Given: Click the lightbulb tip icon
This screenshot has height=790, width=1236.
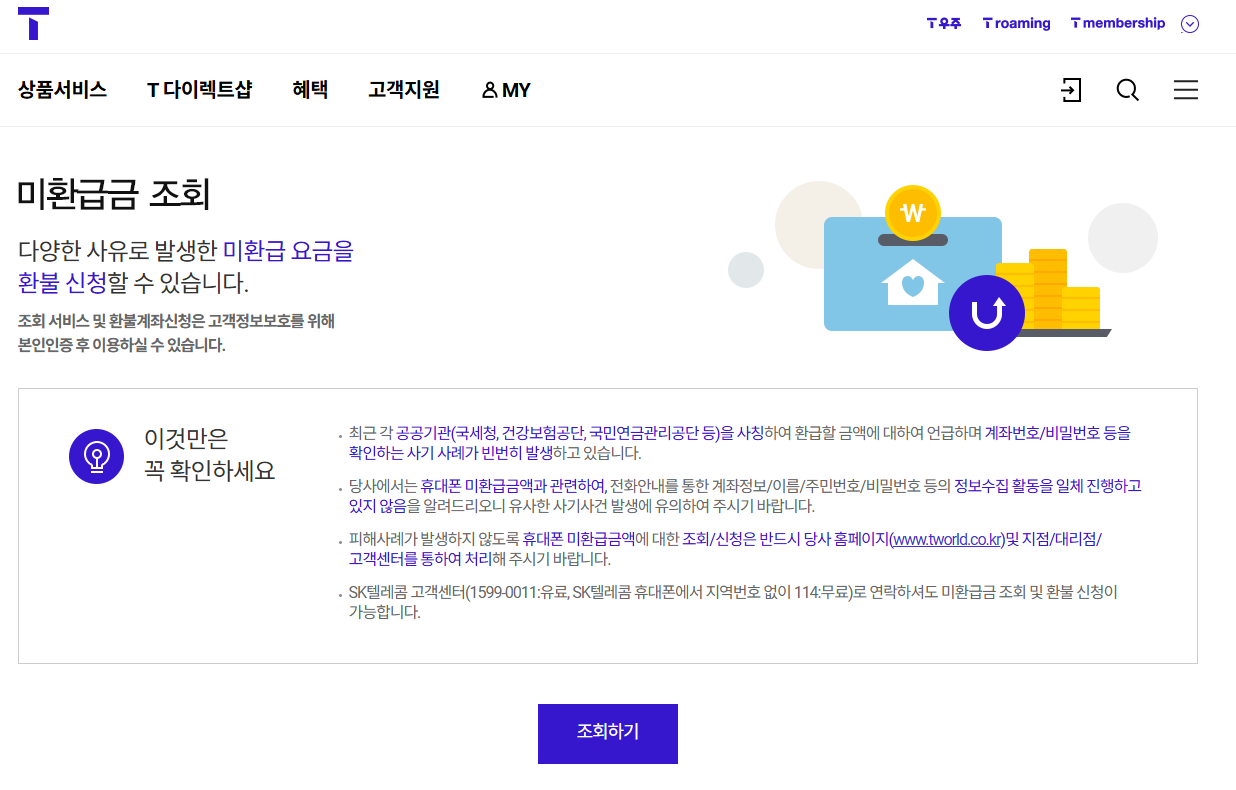Looking at the screenshot, I should coord(96,456).
